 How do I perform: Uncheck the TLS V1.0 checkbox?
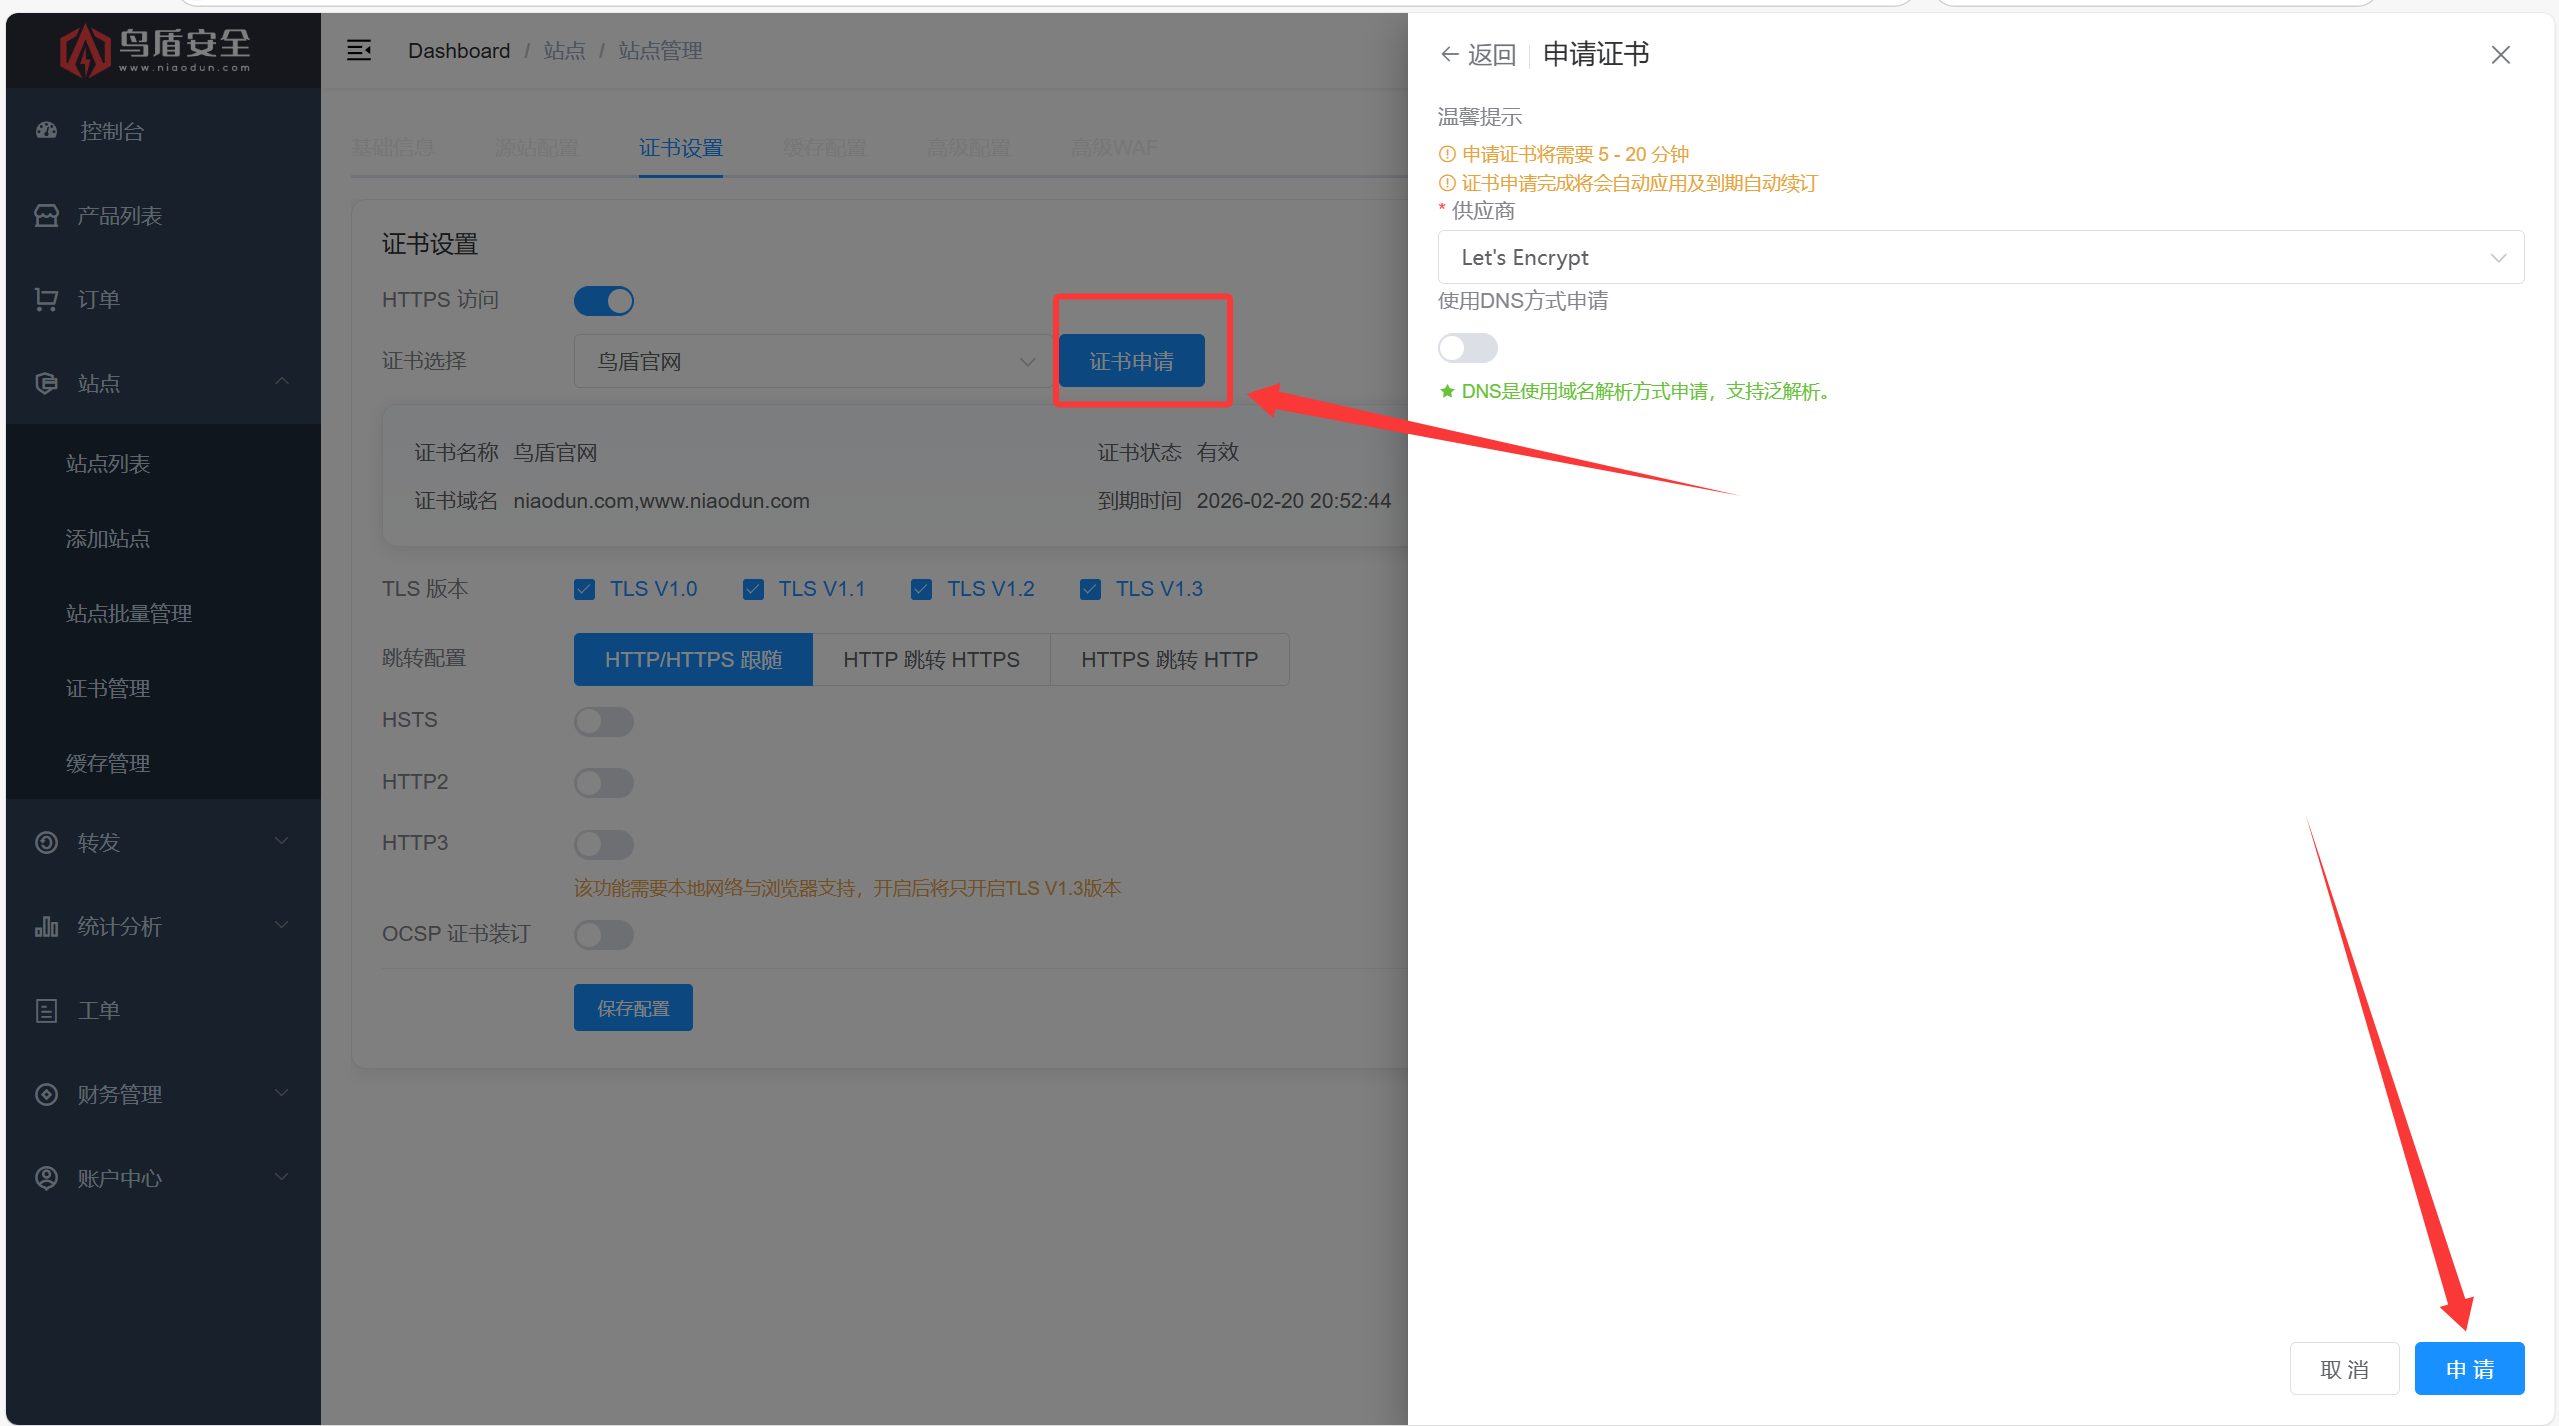[x=585, y=589]
